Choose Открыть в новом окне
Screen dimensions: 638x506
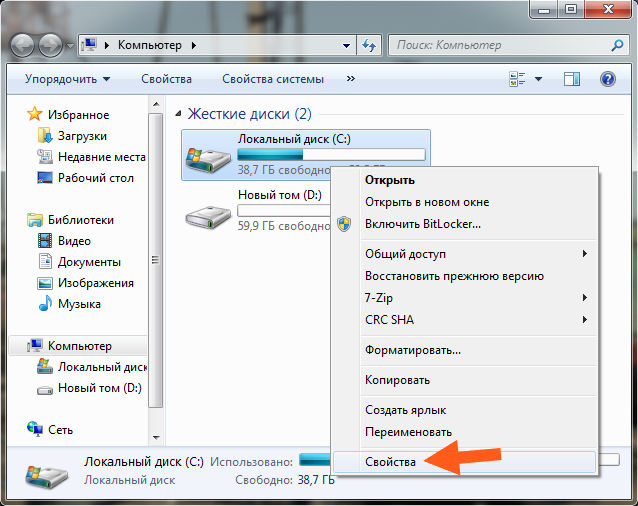pos(465,202)
